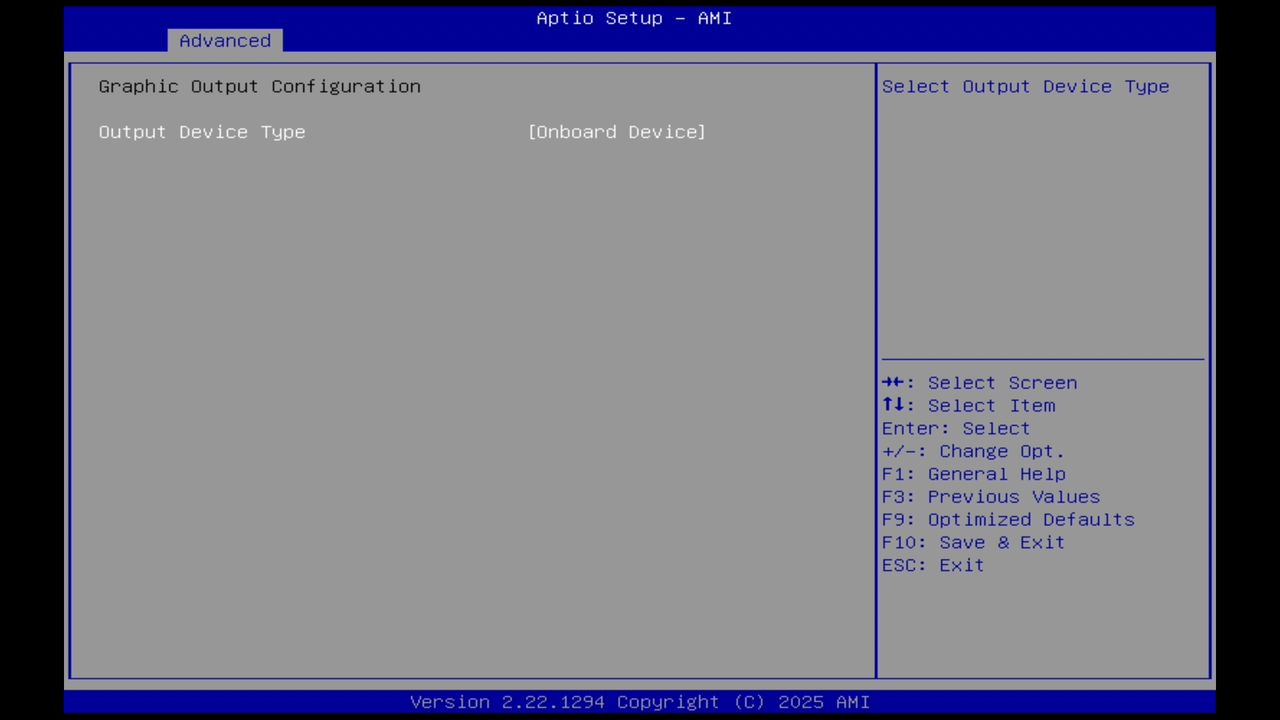1280x720 pixels.
Task: Click inside the help pane divider line
Action: click(x=1042, y=357)
